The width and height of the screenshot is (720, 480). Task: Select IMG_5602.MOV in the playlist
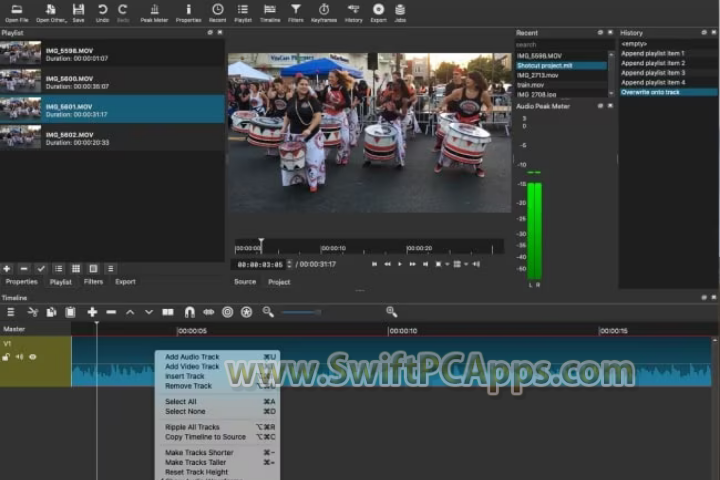click(112, 137)
